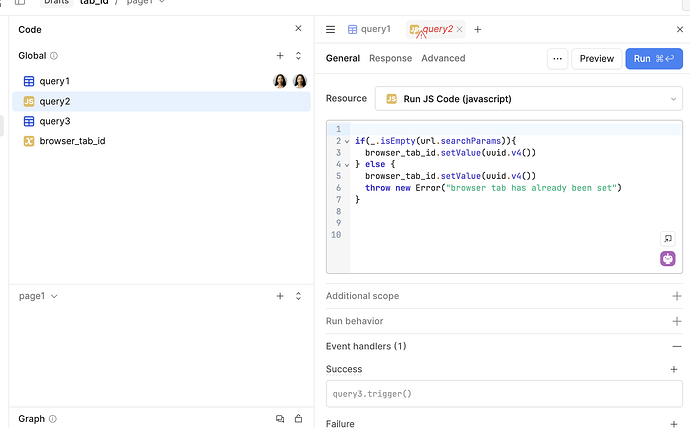The height and width of the screenshot is (428, 690).
Task: Fold the else block on line 4
Action: pos(347,165)
